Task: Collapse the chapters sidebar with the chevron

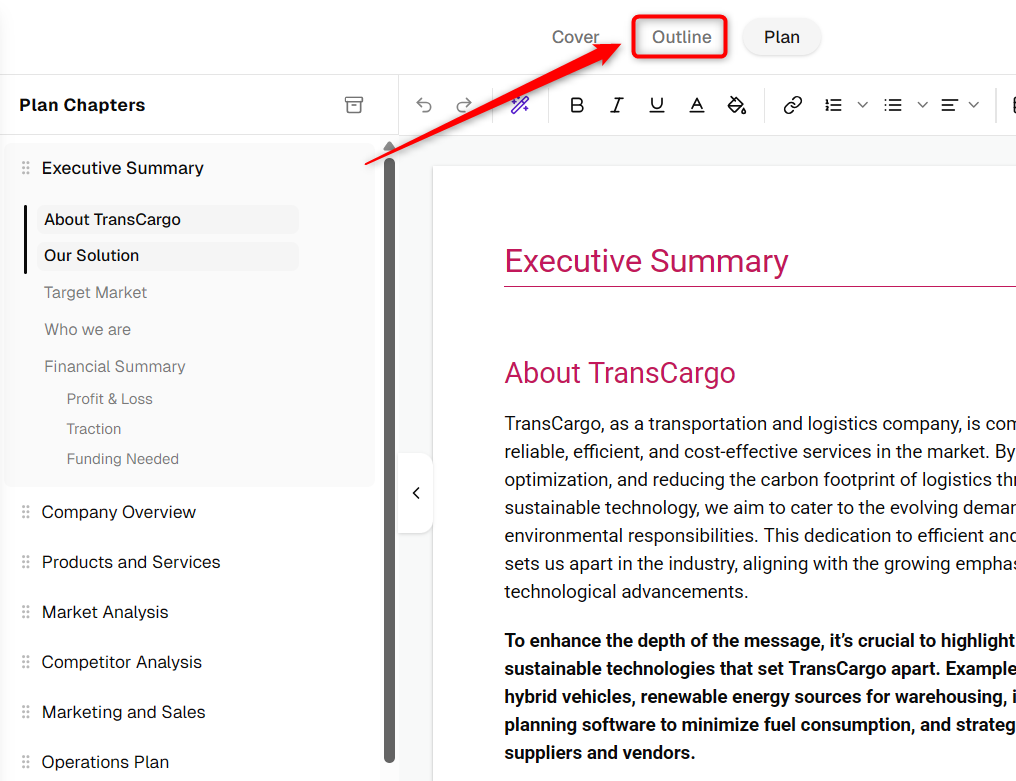Action: coord(416,493)
